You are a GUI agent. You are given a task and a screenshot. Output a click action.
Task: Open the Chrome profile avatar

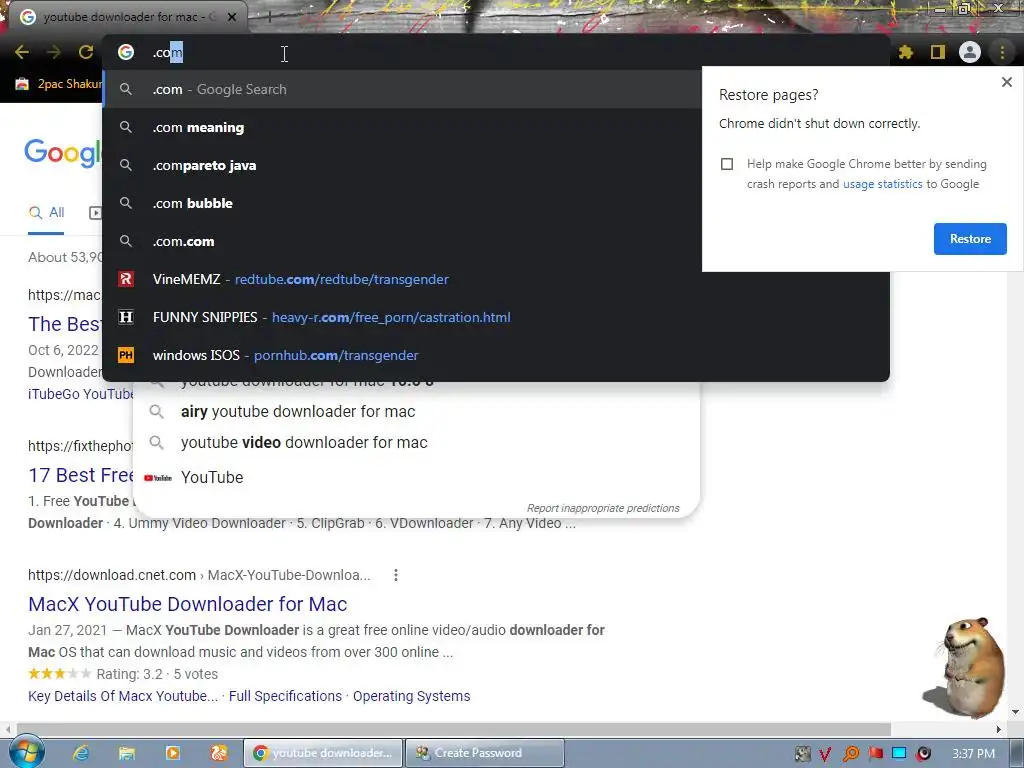coord(970,52)
